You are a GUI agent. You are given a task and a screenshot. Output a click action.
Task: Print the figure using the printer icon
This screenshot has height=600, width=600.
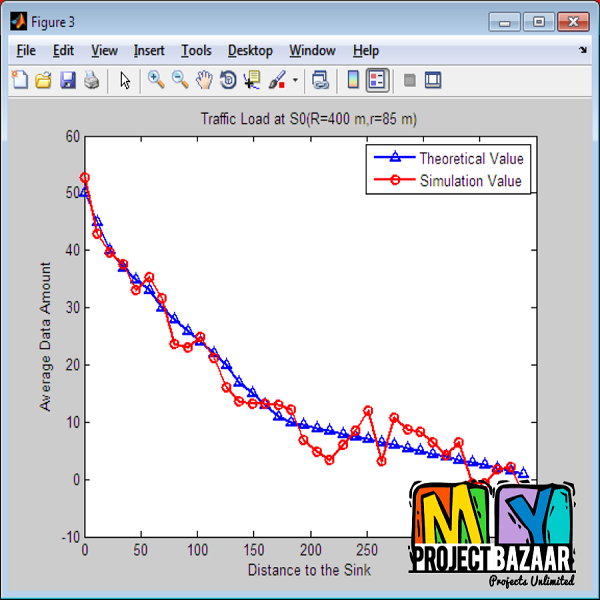pyautogui.click(x=91, y=80)
